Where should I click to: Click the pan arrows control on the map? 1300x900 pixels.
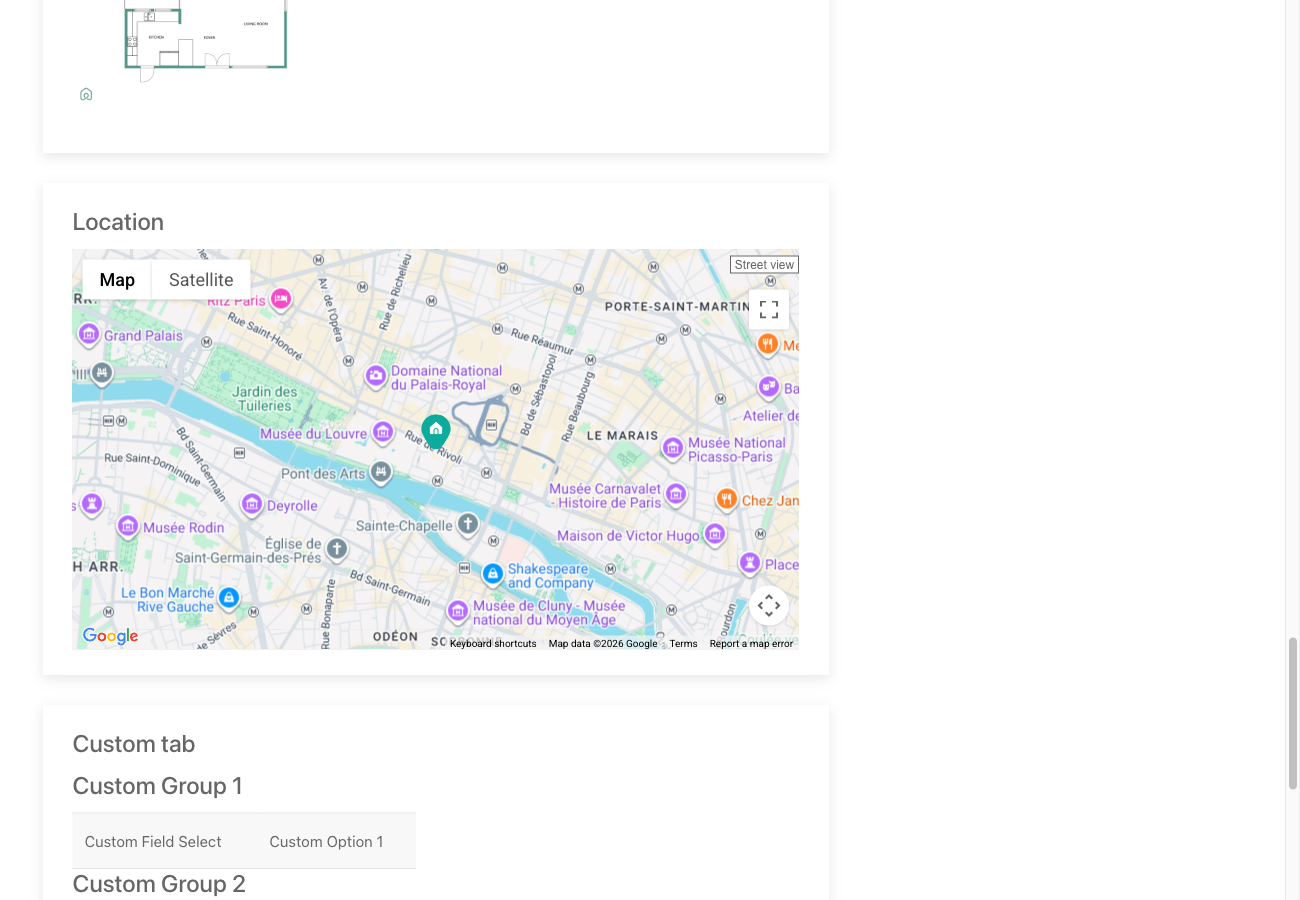[769, 605]
